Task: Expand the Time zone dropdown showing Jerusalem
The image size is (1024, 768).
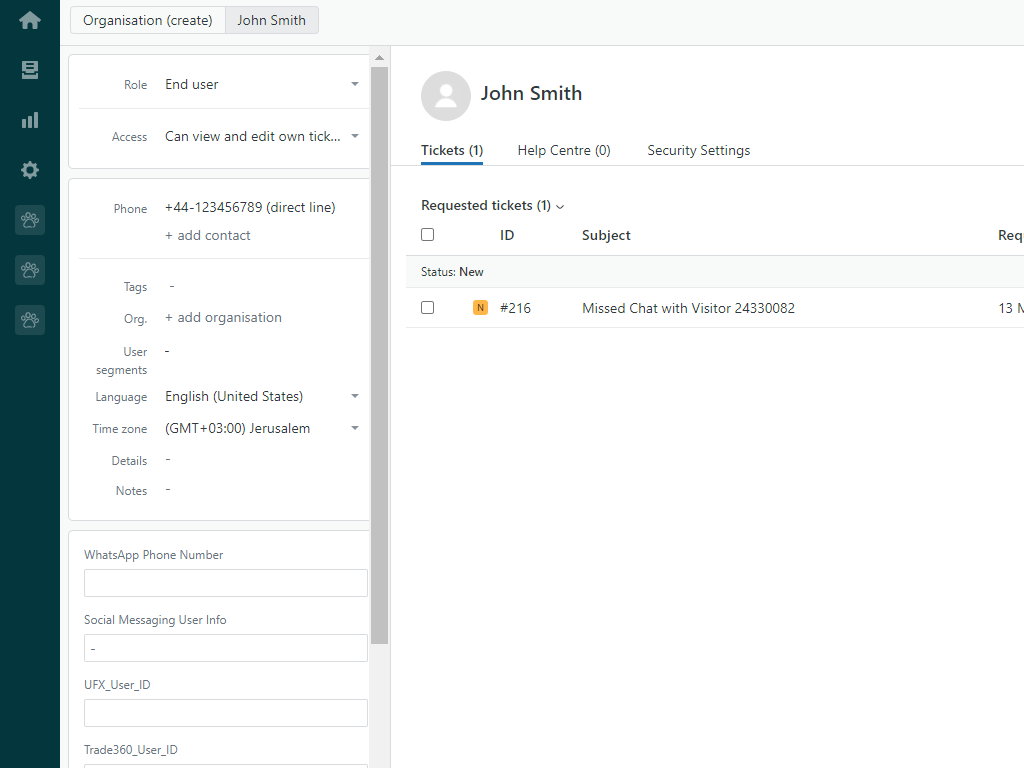Action: pyautogui.click(x=261, y=429)
